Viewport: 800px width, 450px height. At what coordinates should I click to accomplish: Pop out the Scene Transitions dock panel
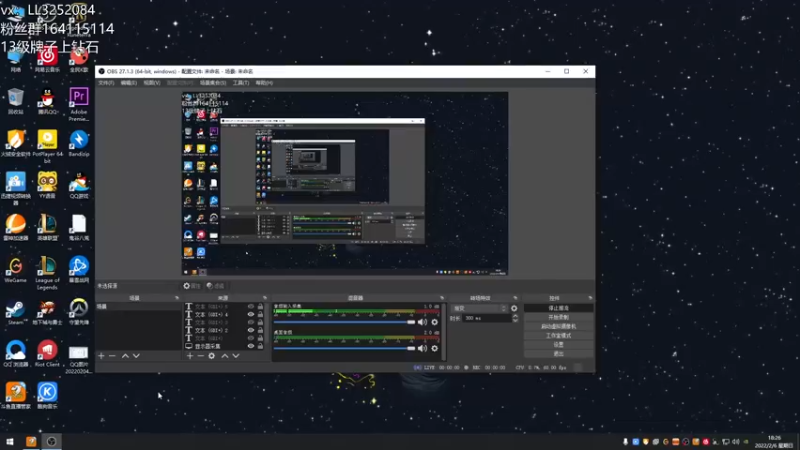[x=515, y=298]
